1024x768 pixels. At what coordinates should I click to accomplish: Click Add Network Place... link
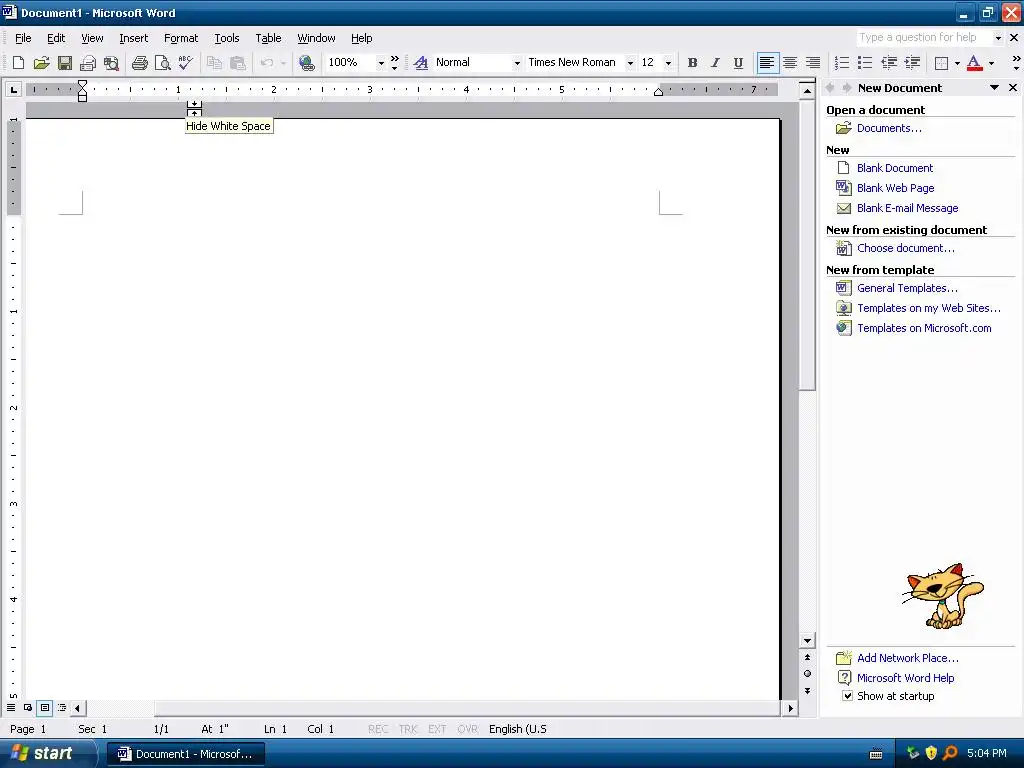908,658
